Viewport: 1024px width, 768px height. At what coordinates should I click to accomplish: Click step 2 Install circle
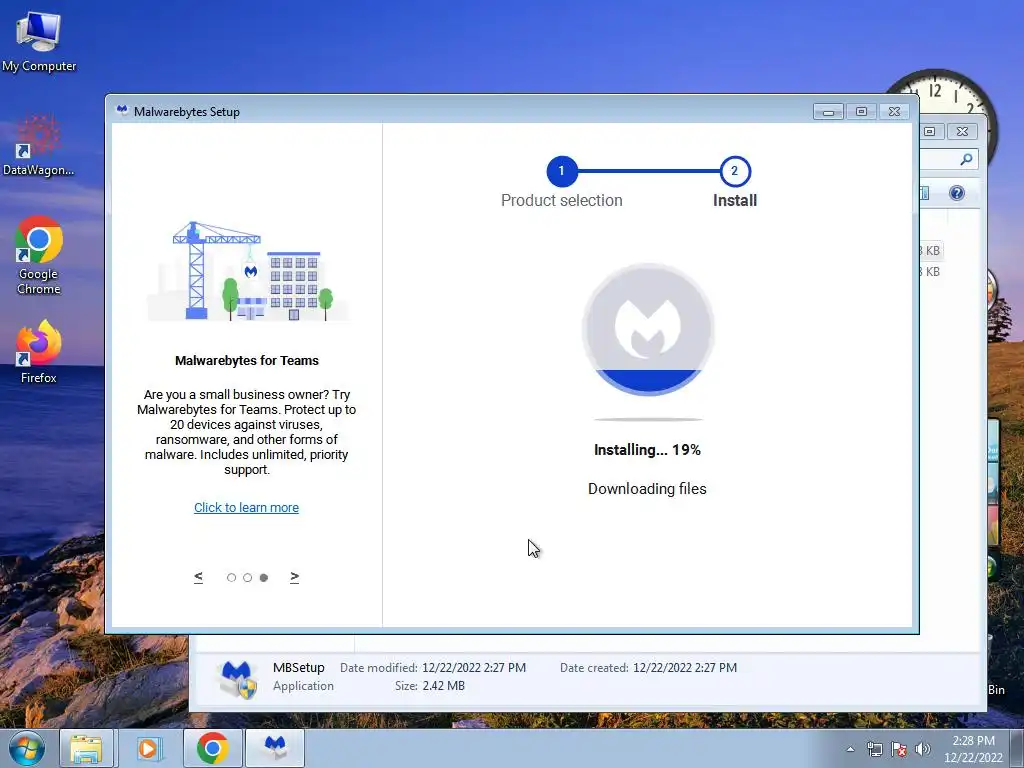tap(735, 171)
